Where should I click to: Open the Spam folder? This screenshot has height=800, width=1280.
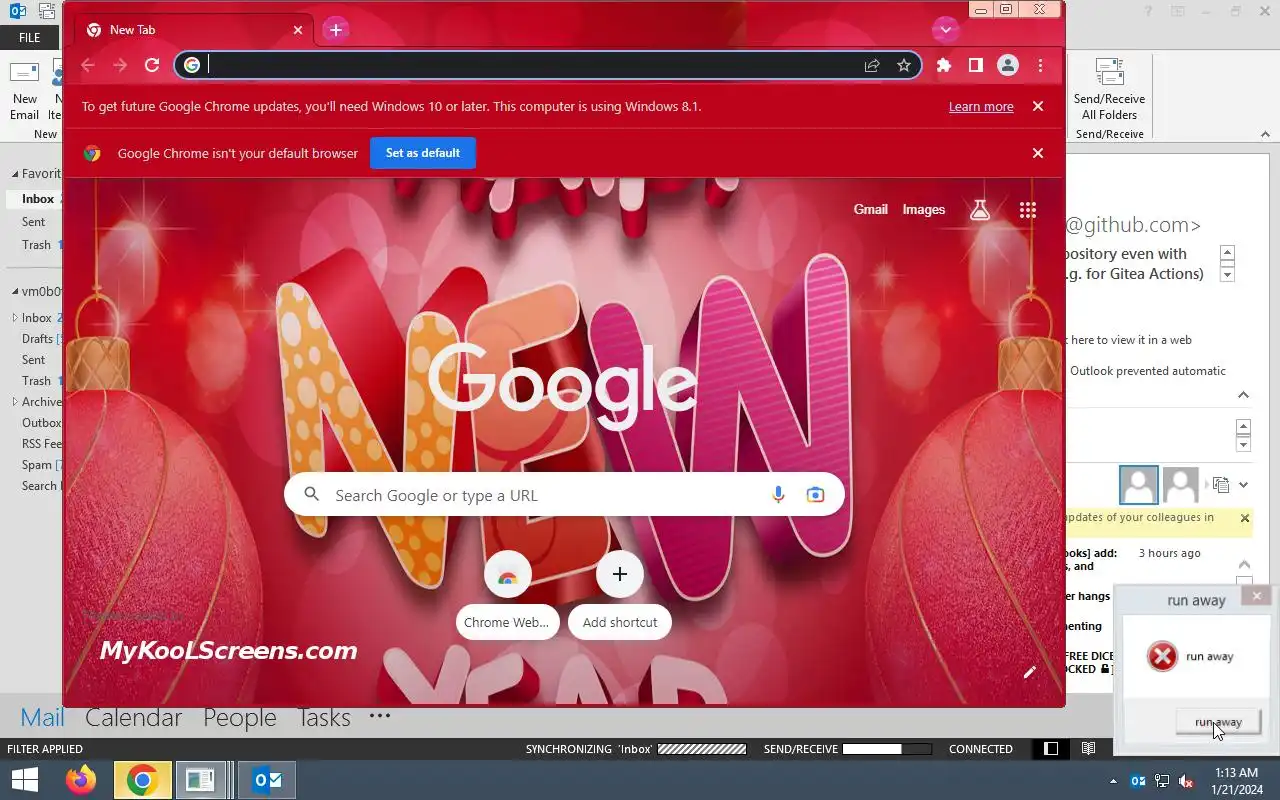(37, 465)
